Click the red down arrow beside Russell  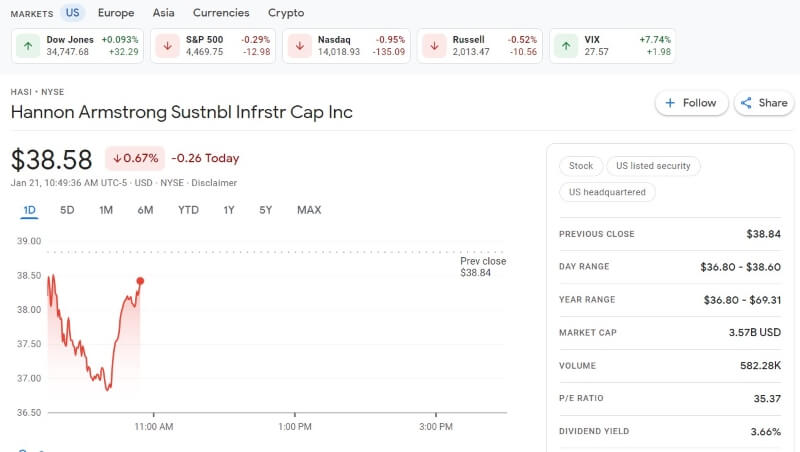coord(434,46)
